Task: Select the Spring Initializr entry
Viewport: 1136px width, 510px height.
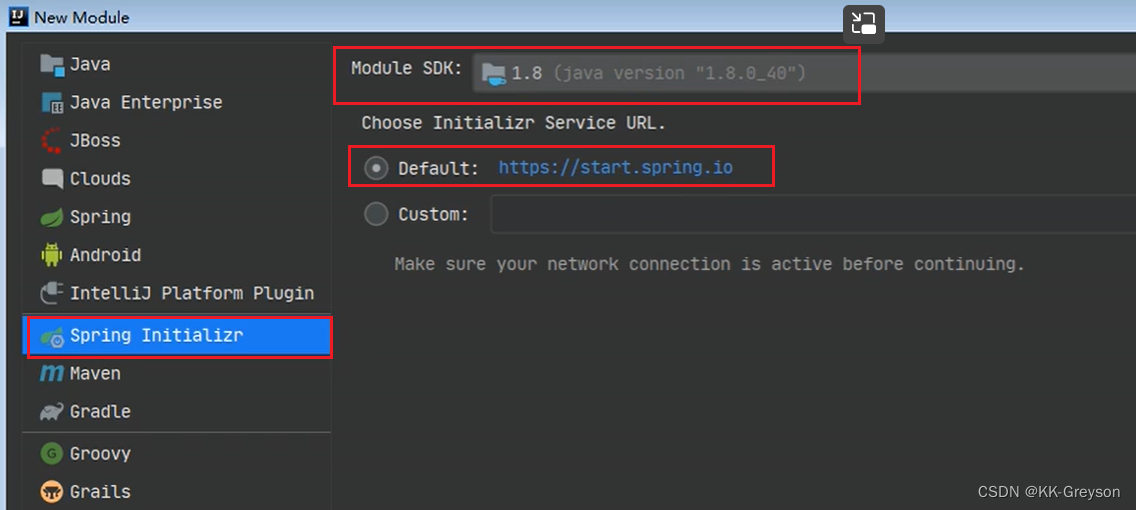Action: click(x=178, y=336)
